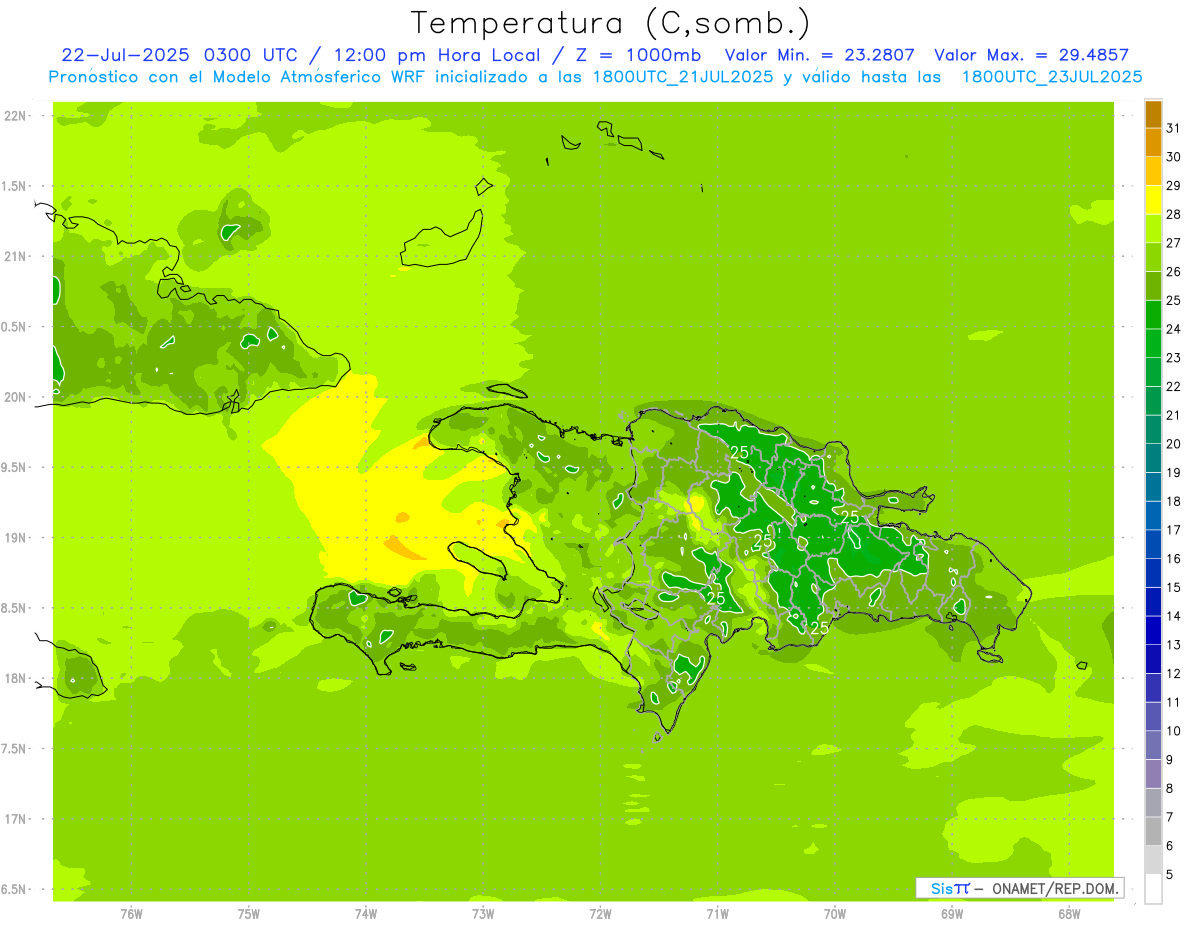1200x927 pixels.
Task: Click the legend swatch between 17 and 18
Action: coord(1153,516)
